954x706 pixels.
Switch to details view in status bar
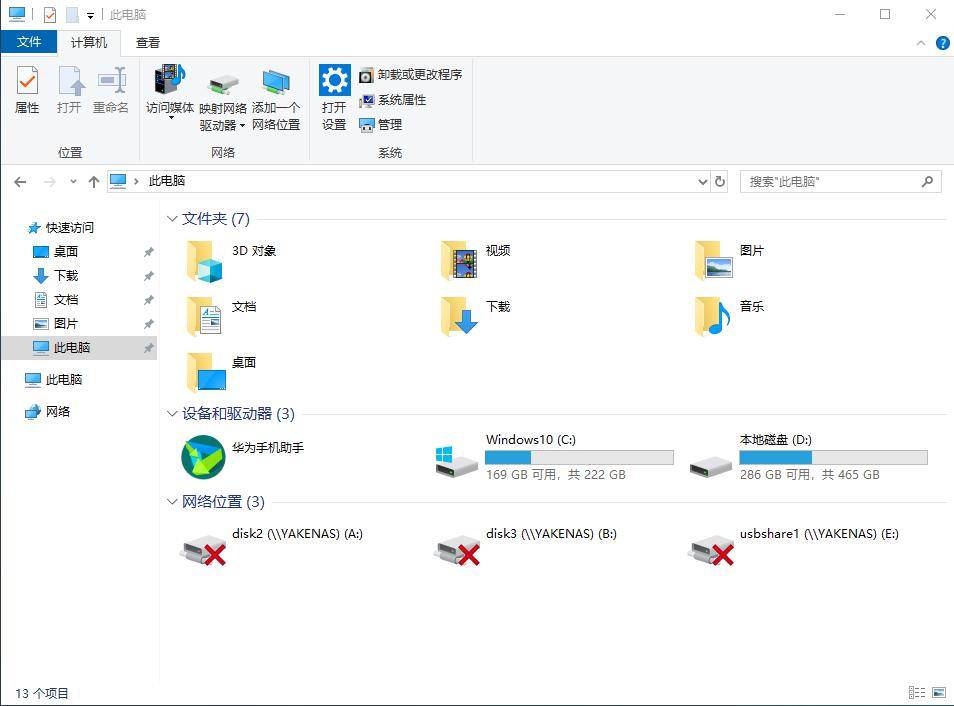(917, 691)
